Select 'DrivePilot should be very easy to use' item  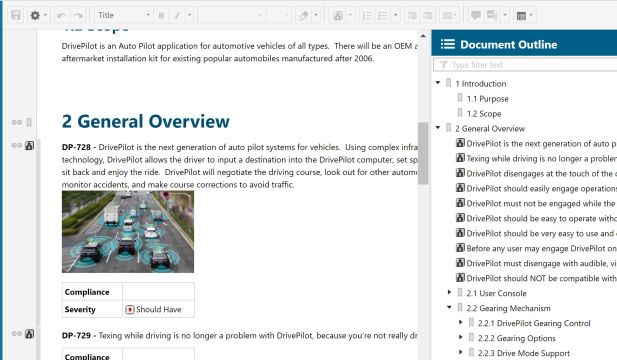coord(541,233)
